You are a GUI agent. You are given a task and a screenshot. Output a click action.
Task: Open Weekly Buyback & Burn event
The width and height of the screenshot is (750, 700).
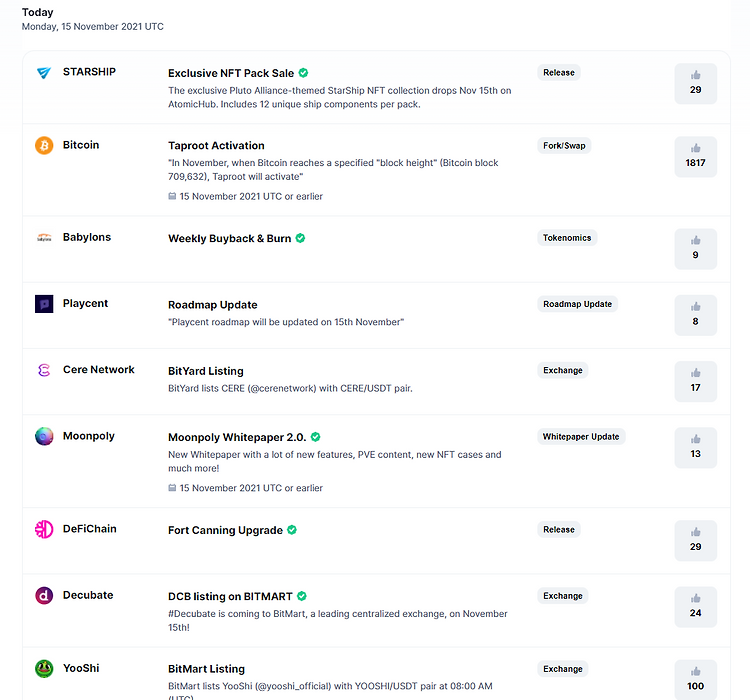click(230, 238)
